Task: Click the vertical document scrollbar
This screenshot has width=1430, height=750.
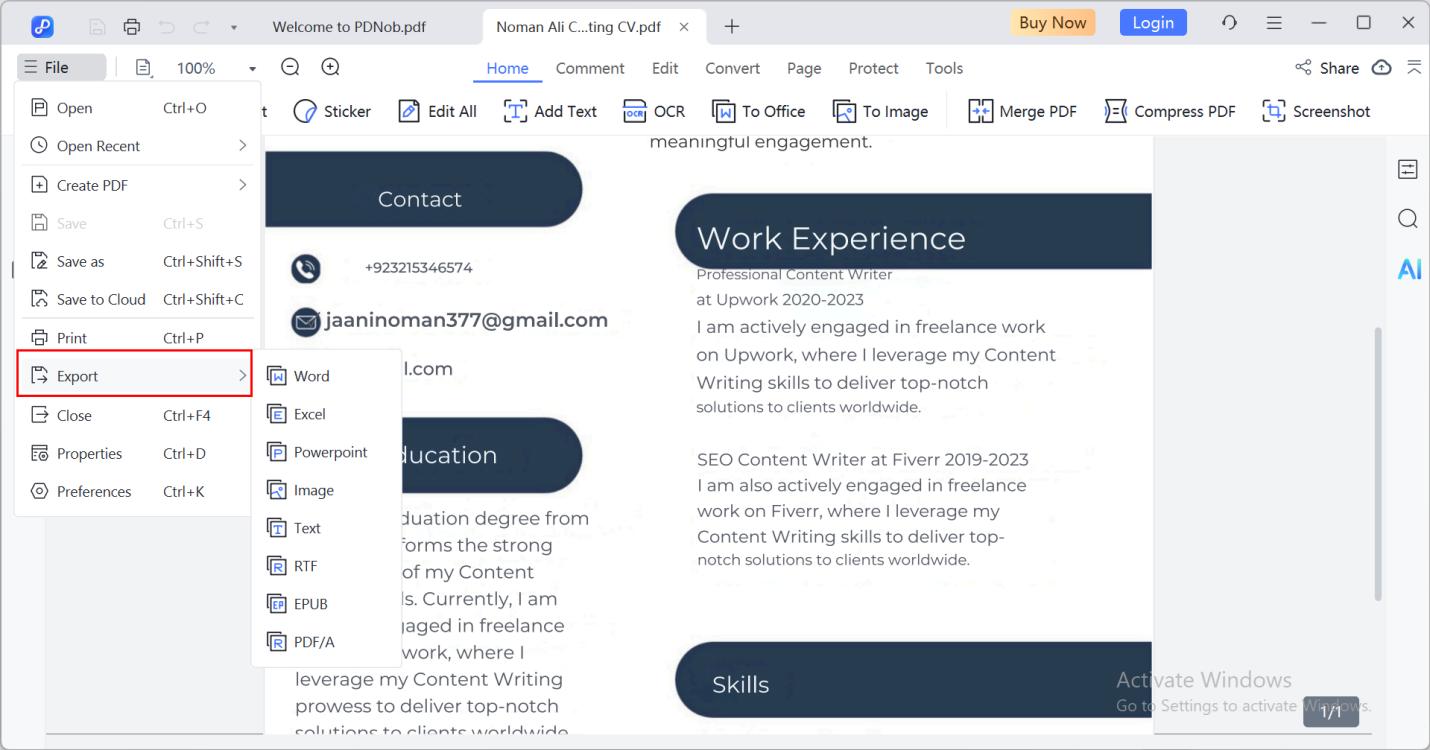Action: tap(1378, 463)
